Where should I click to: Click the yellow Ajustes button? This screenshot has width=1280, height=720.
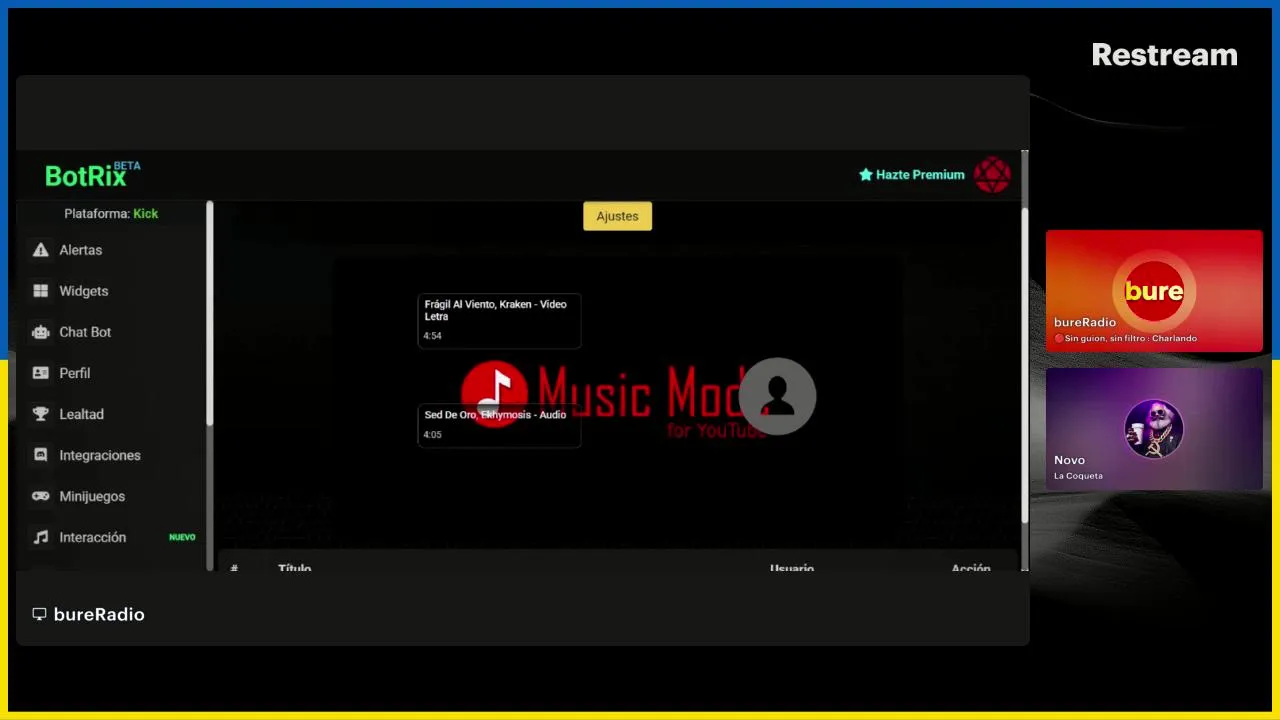[617, 216]
